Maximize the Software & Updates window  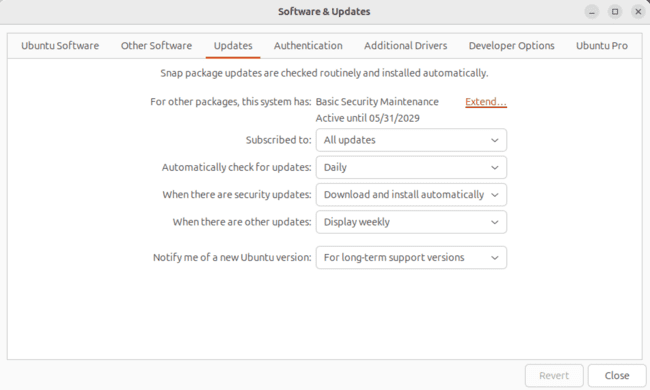pos(615,12)
